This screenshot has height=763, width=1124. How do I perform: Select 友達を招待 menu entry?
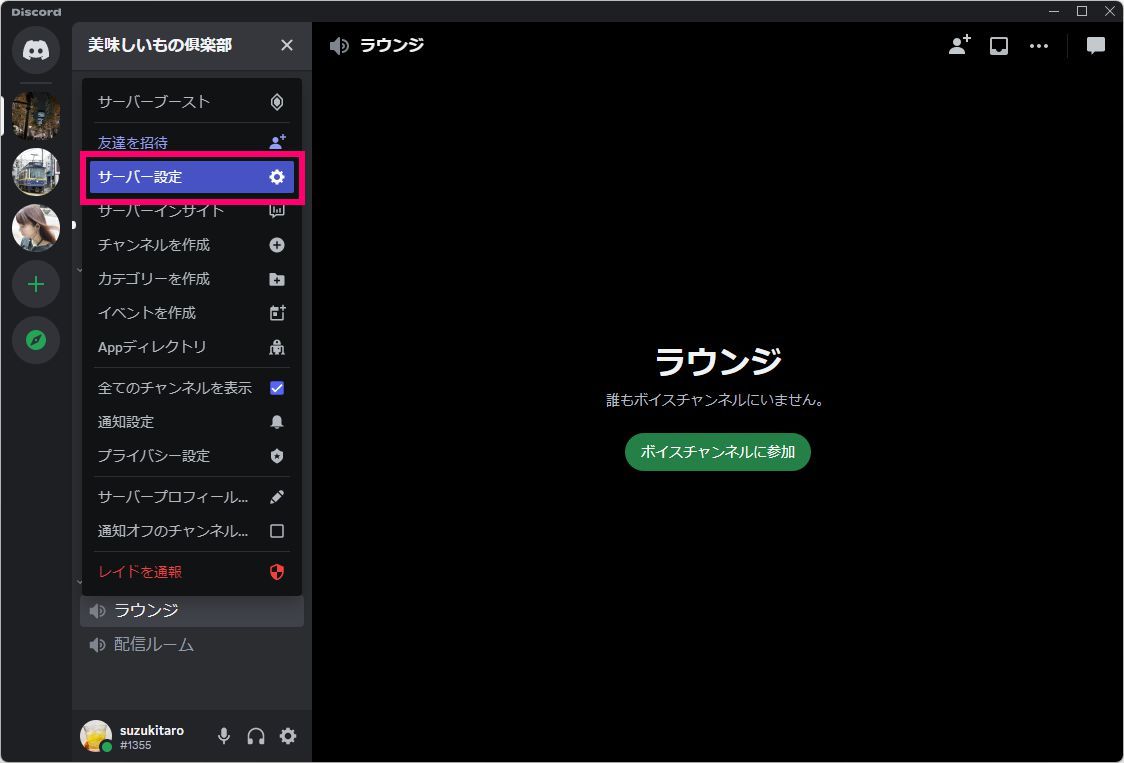tap(191, 142)
